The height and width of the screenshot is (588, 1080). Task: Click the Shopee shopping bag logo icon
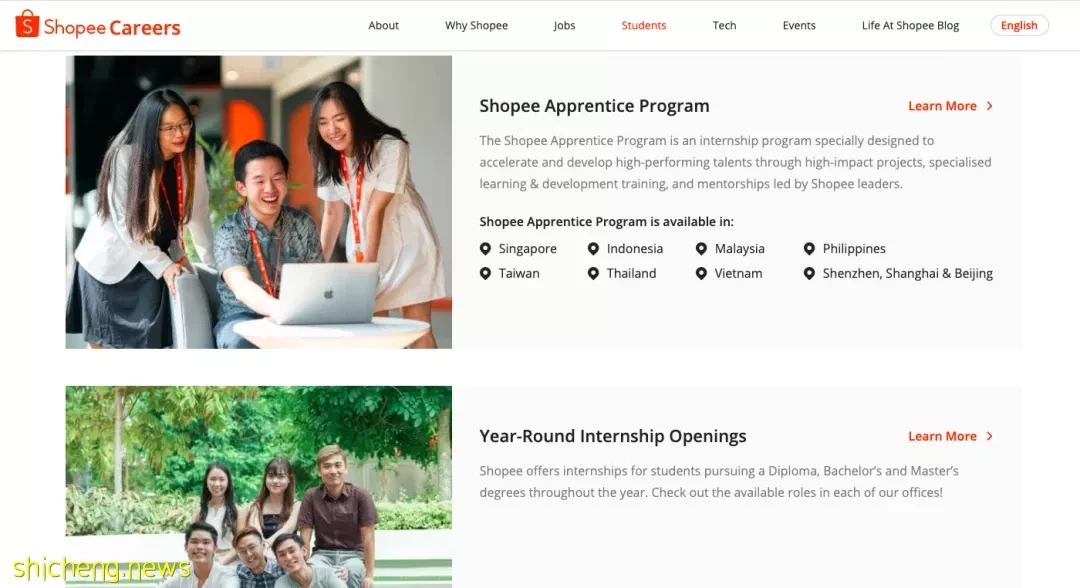(x=27, y=24)
